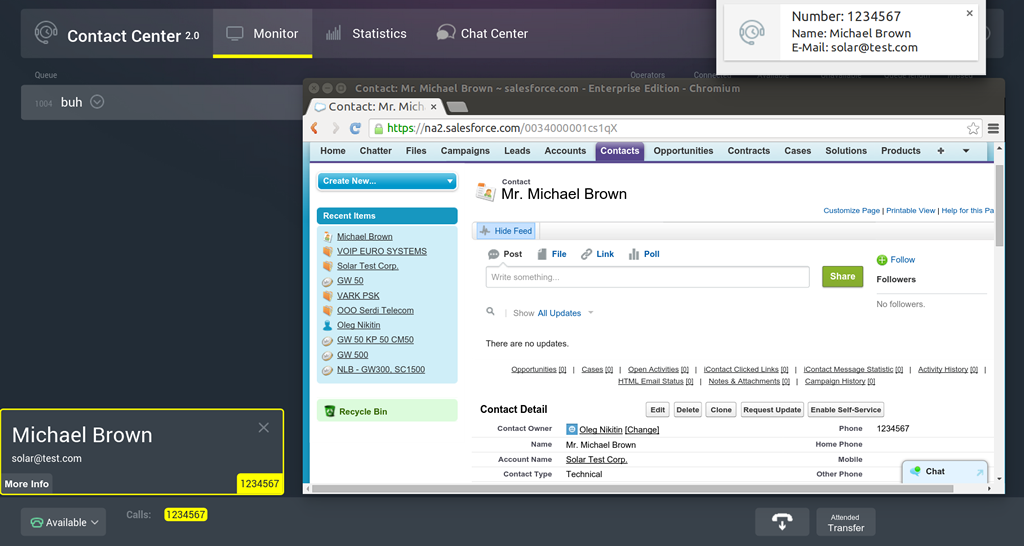
Task: Select the Link feed option
Action: (598, 254)
